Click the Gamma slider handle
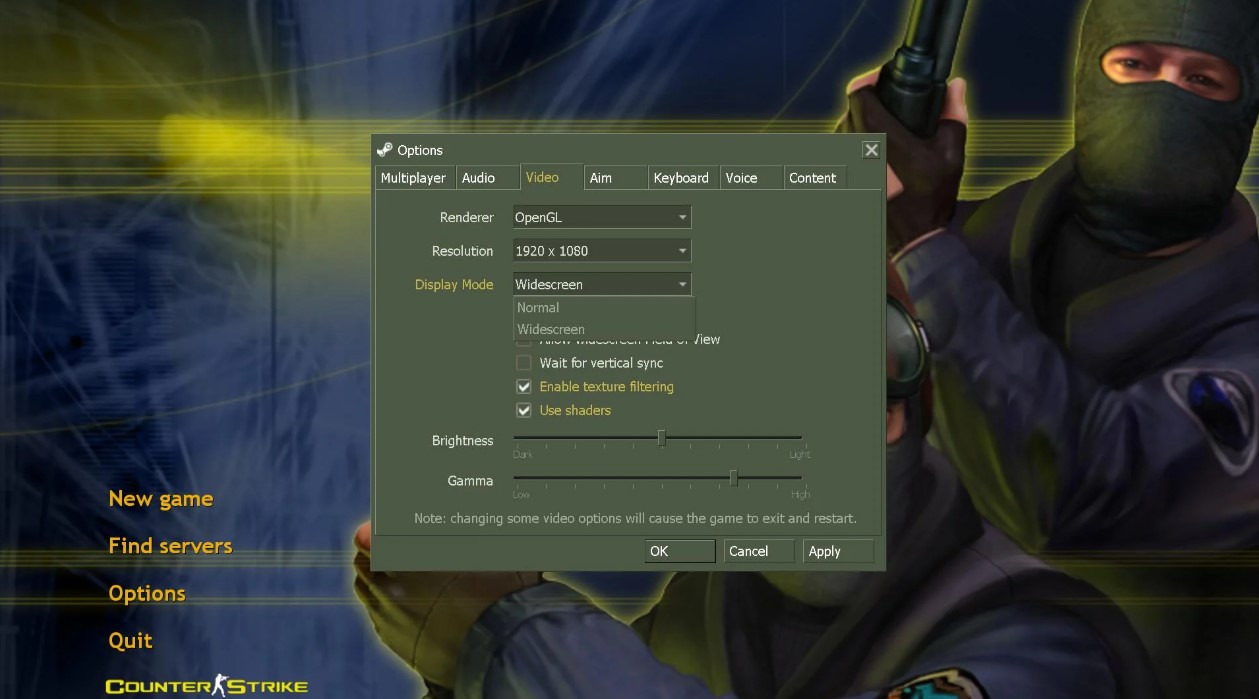This screenshot has height=699, width=1259. [733, 478]
